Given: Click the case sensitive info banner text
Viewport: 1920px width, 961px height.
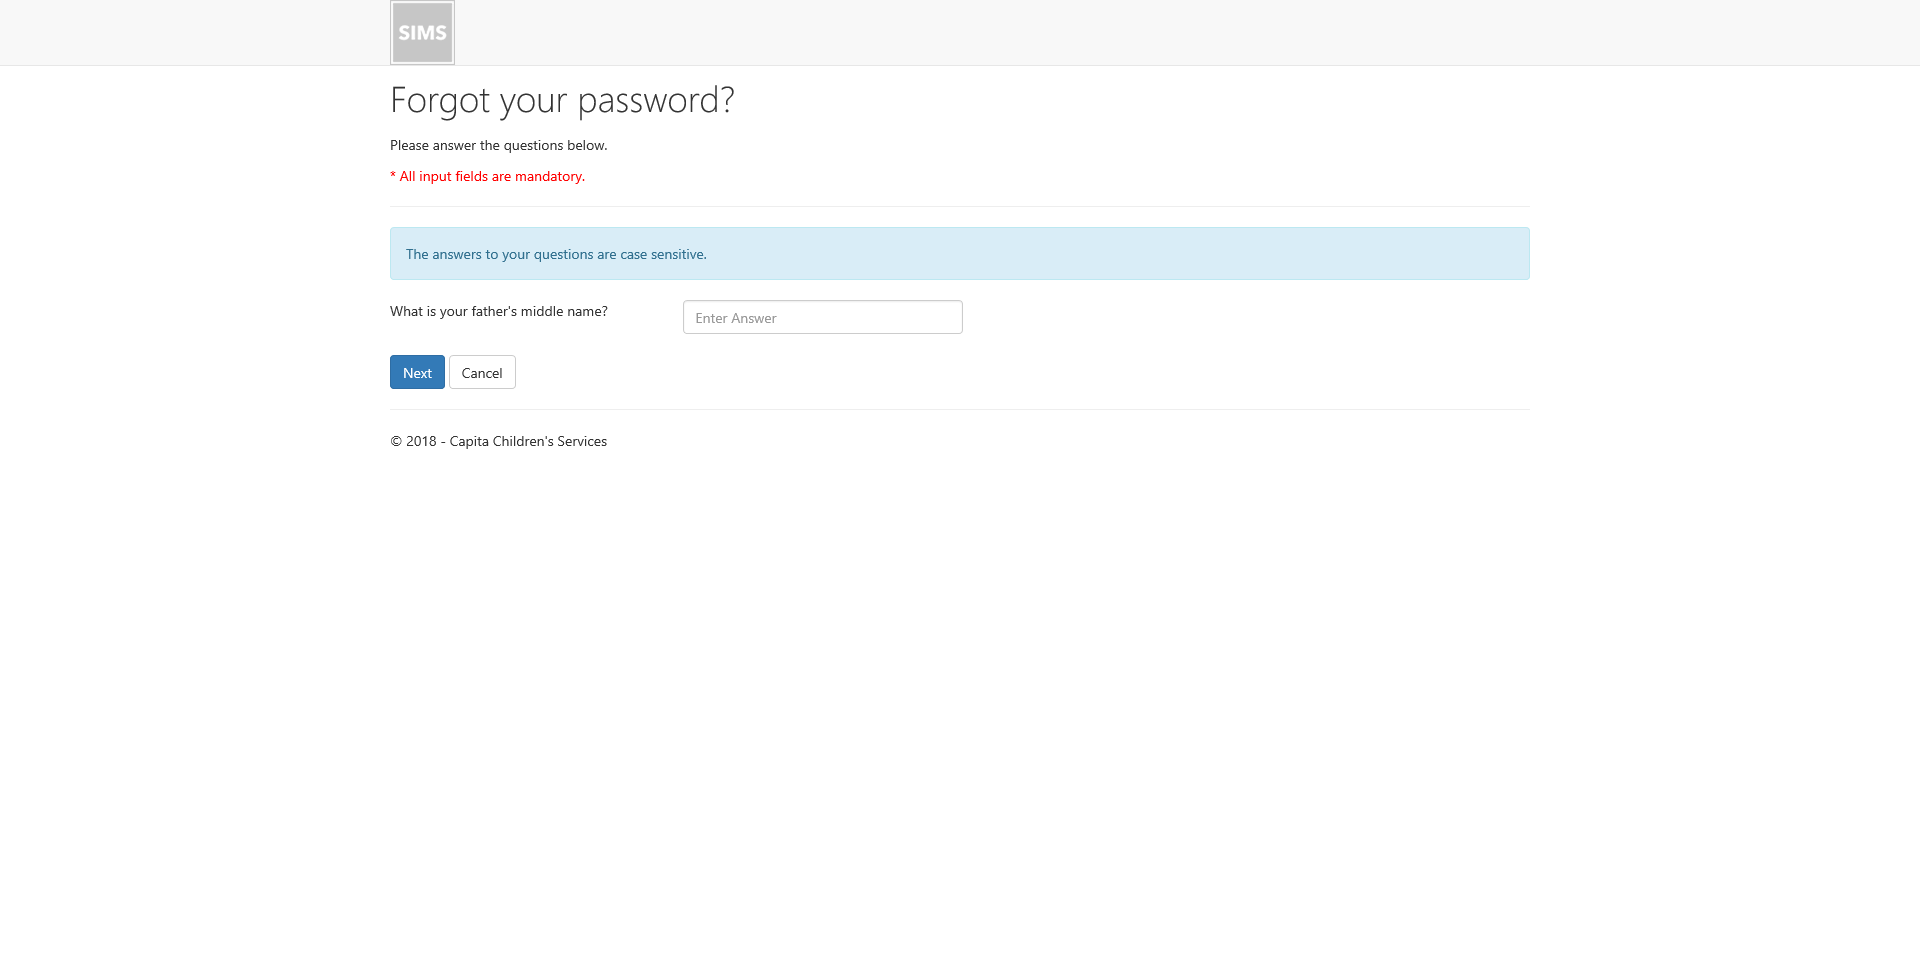Looking at the screenshot, I should tap(556, 254).
